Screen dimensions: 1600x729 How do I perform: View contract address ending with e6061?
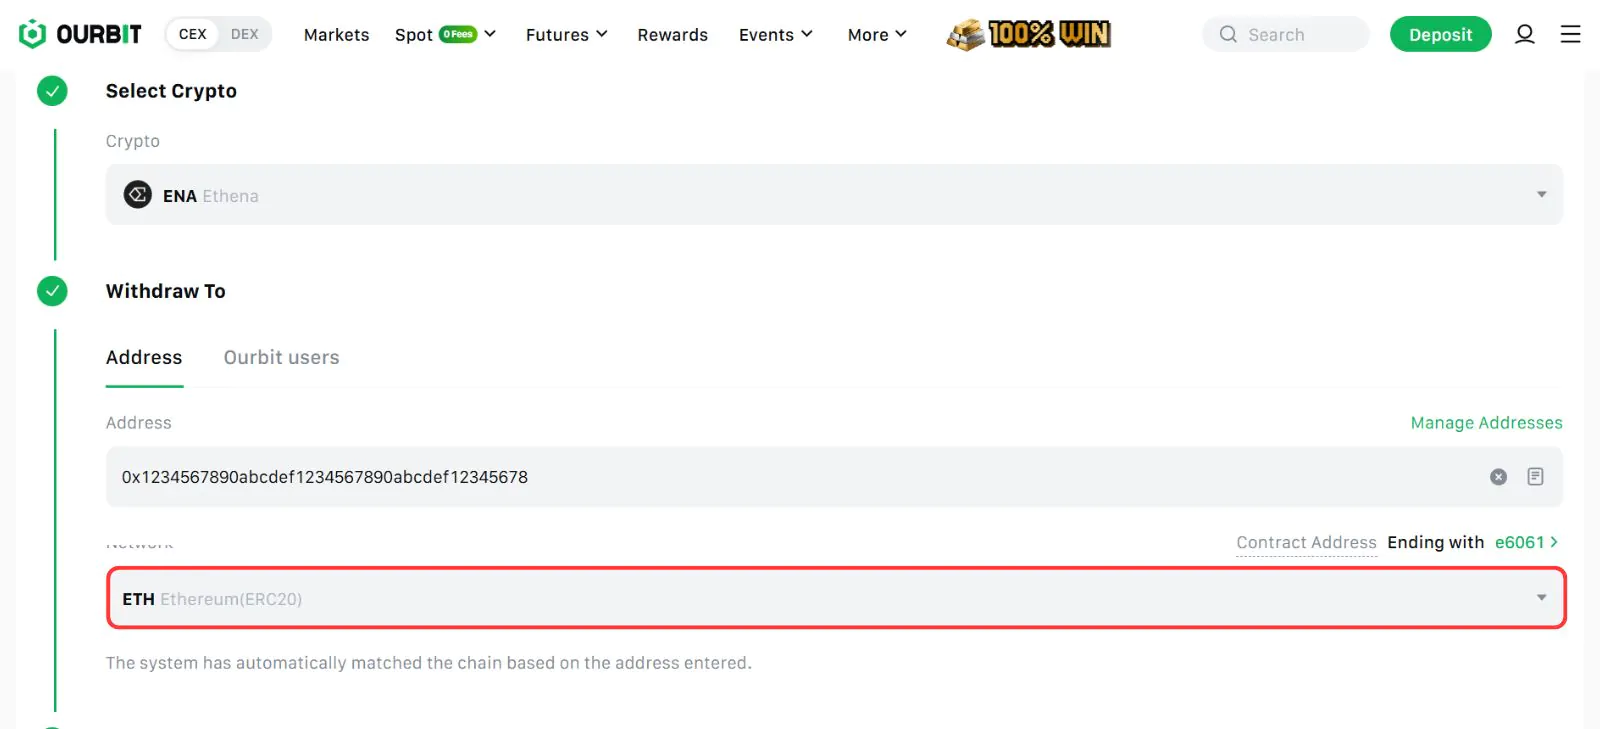[x=1525, y=542]
